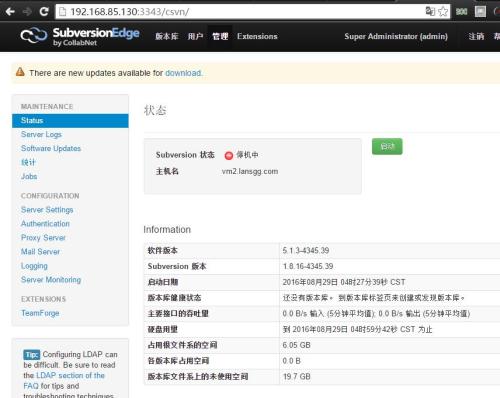Open Server Monitoring configuration
This screenshot has width=500, height=398.
(51, 280)
